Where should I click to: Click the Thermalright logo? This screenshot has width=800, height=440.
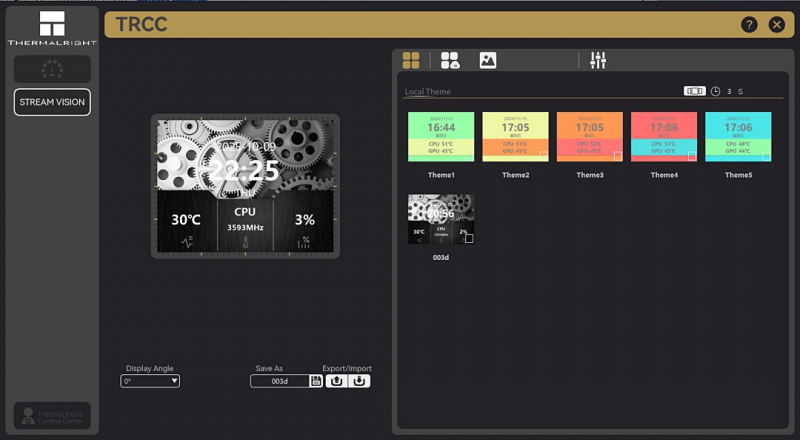tap(51, 30)
